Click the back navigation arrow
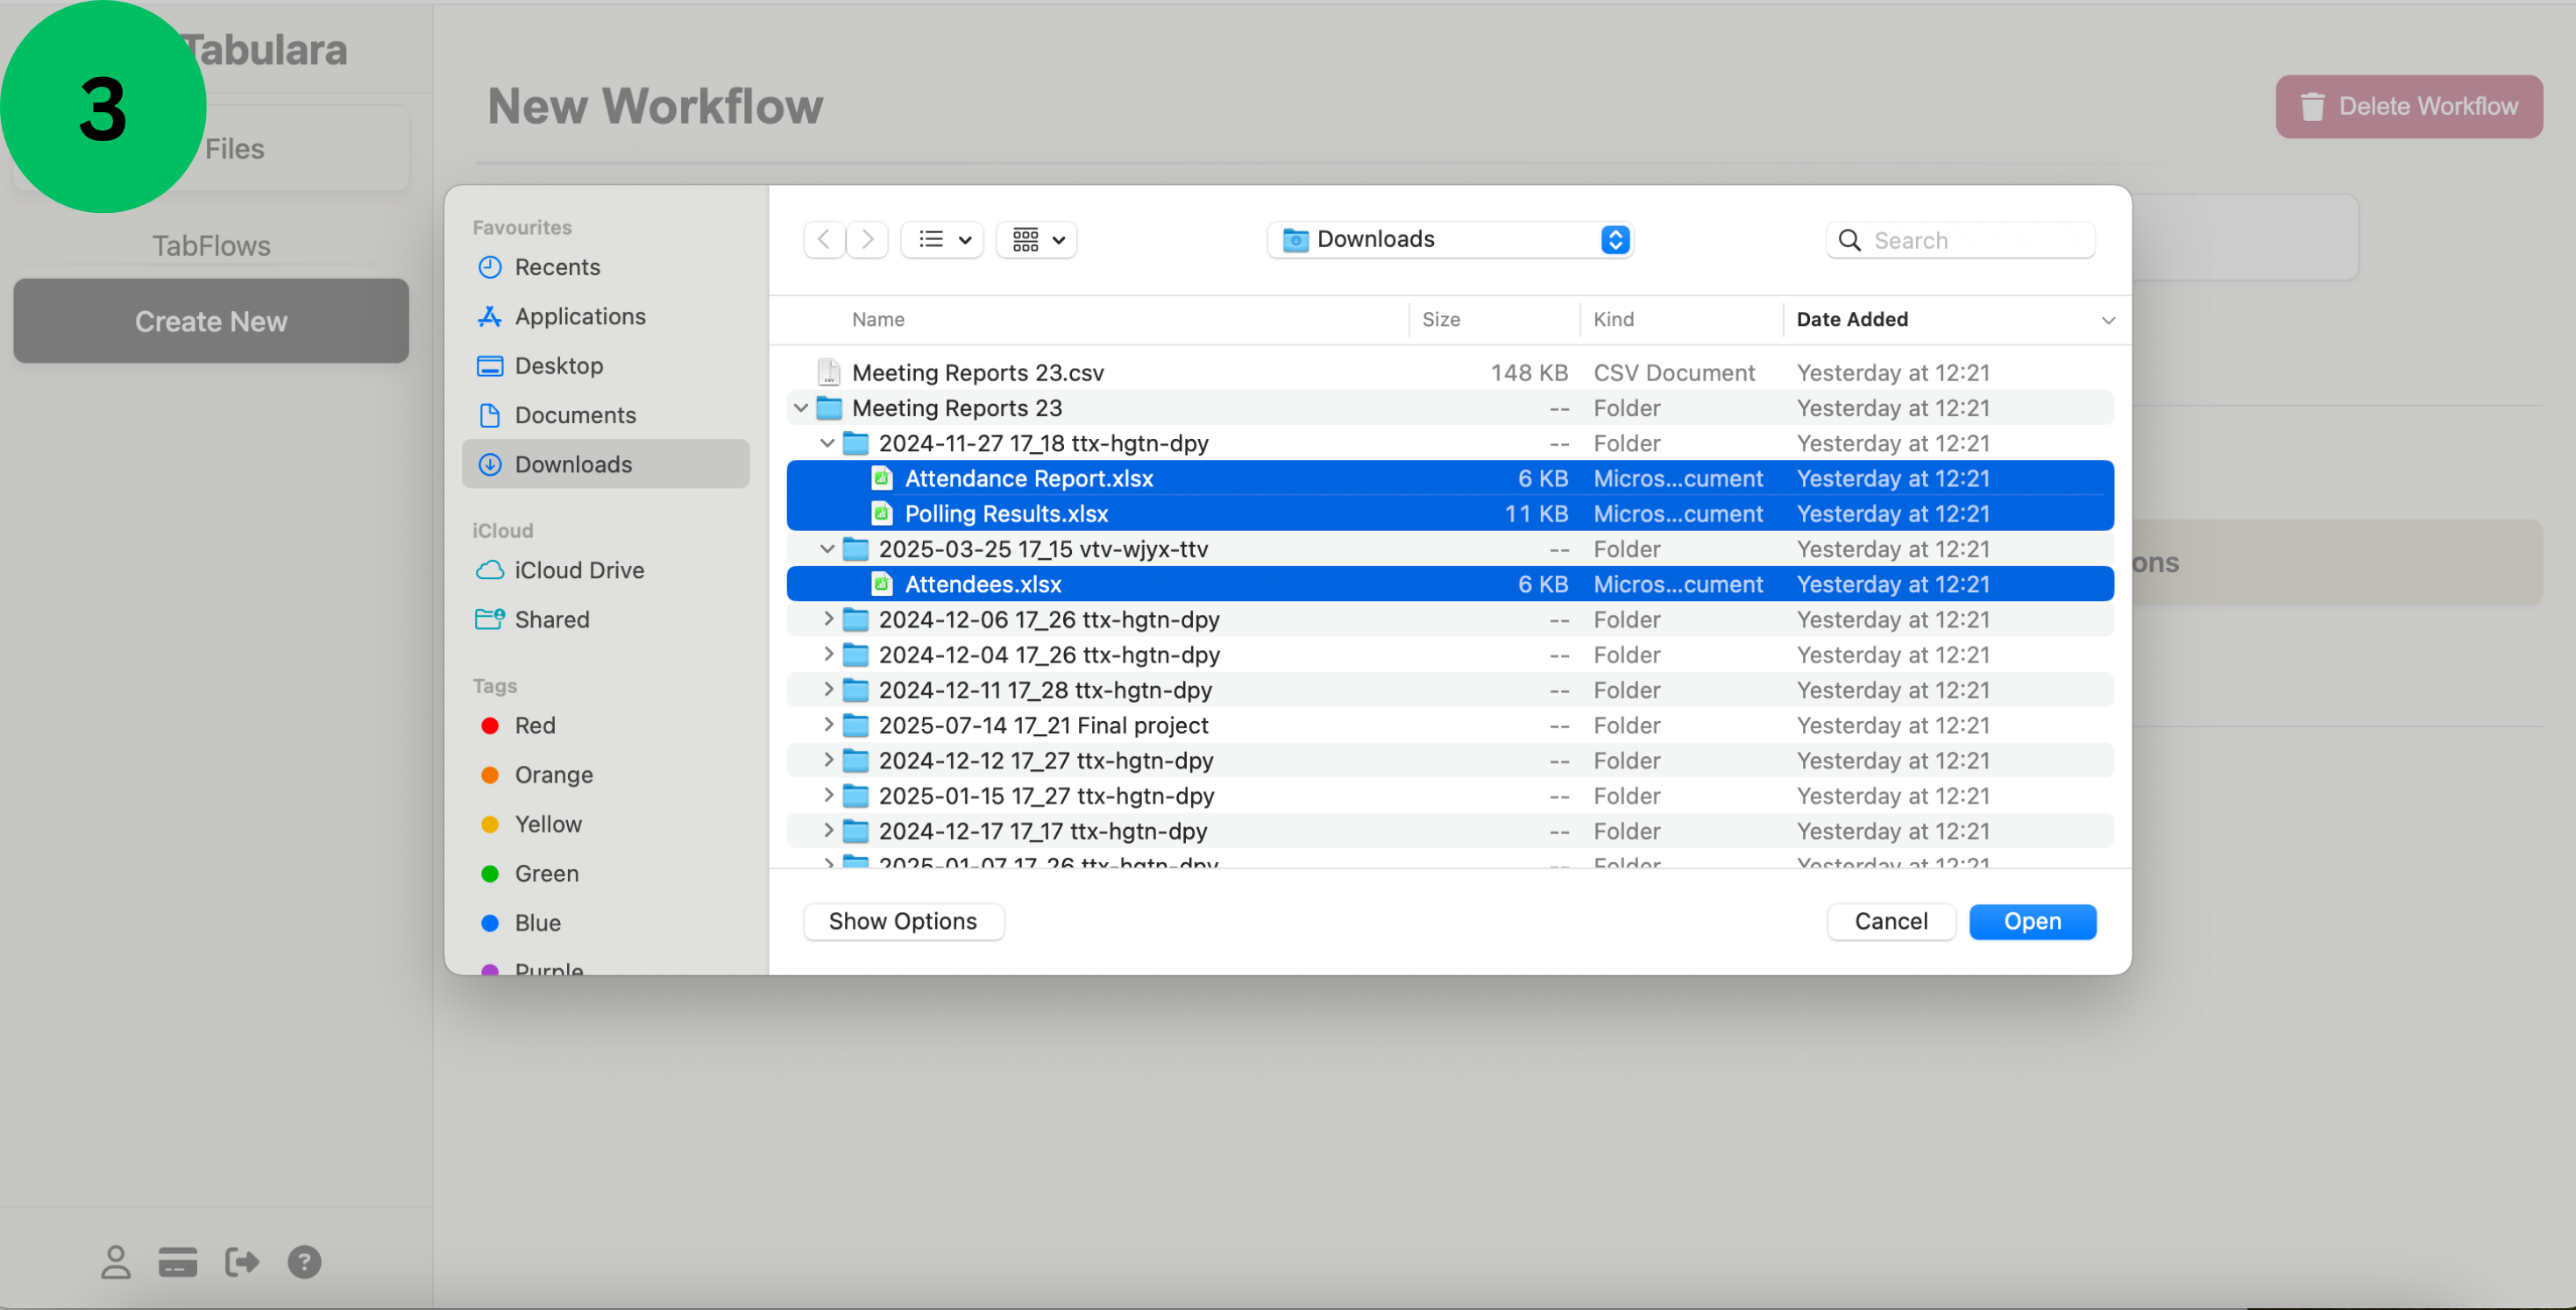Screen dimensions: 2576x1310 pos(823,239)
